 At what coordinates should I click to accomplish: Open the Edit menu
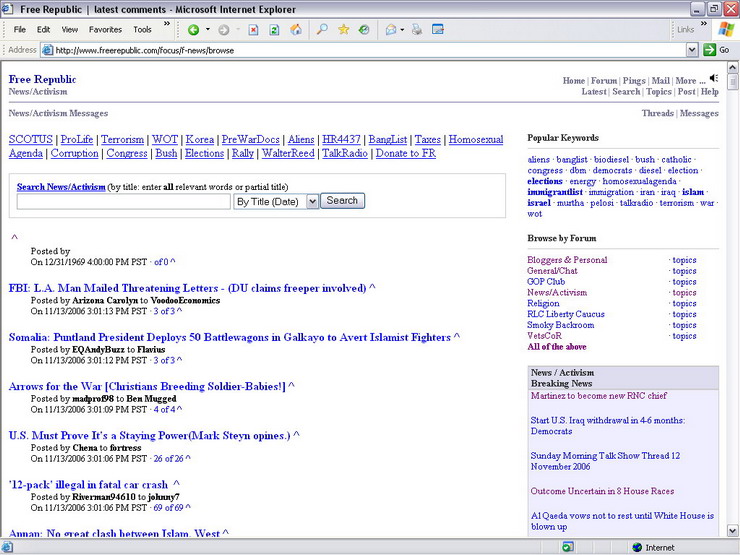tap(43, 29)
